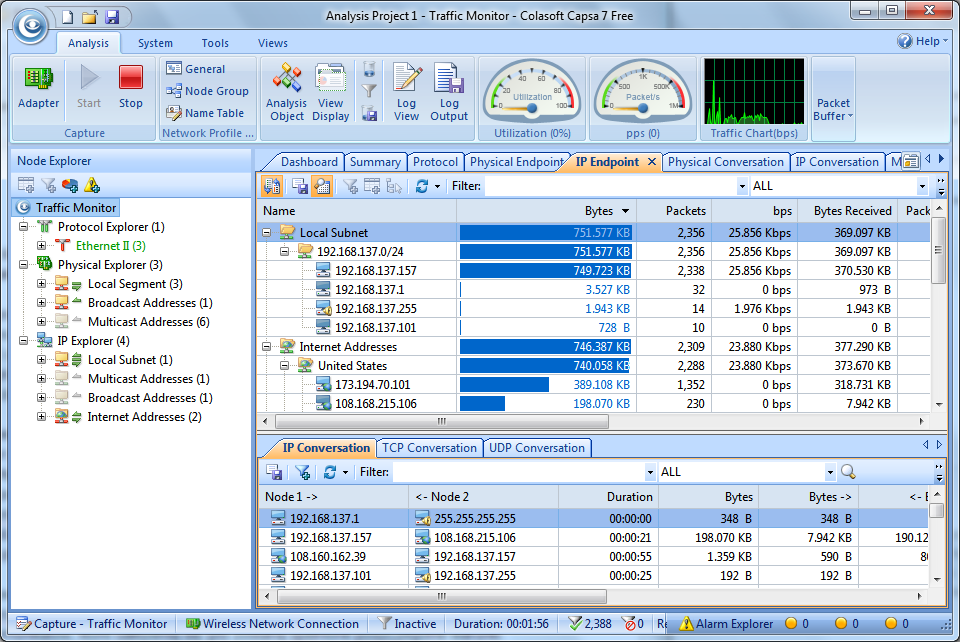
Task: Click the Utilization gauge
Action: [532, 91]
